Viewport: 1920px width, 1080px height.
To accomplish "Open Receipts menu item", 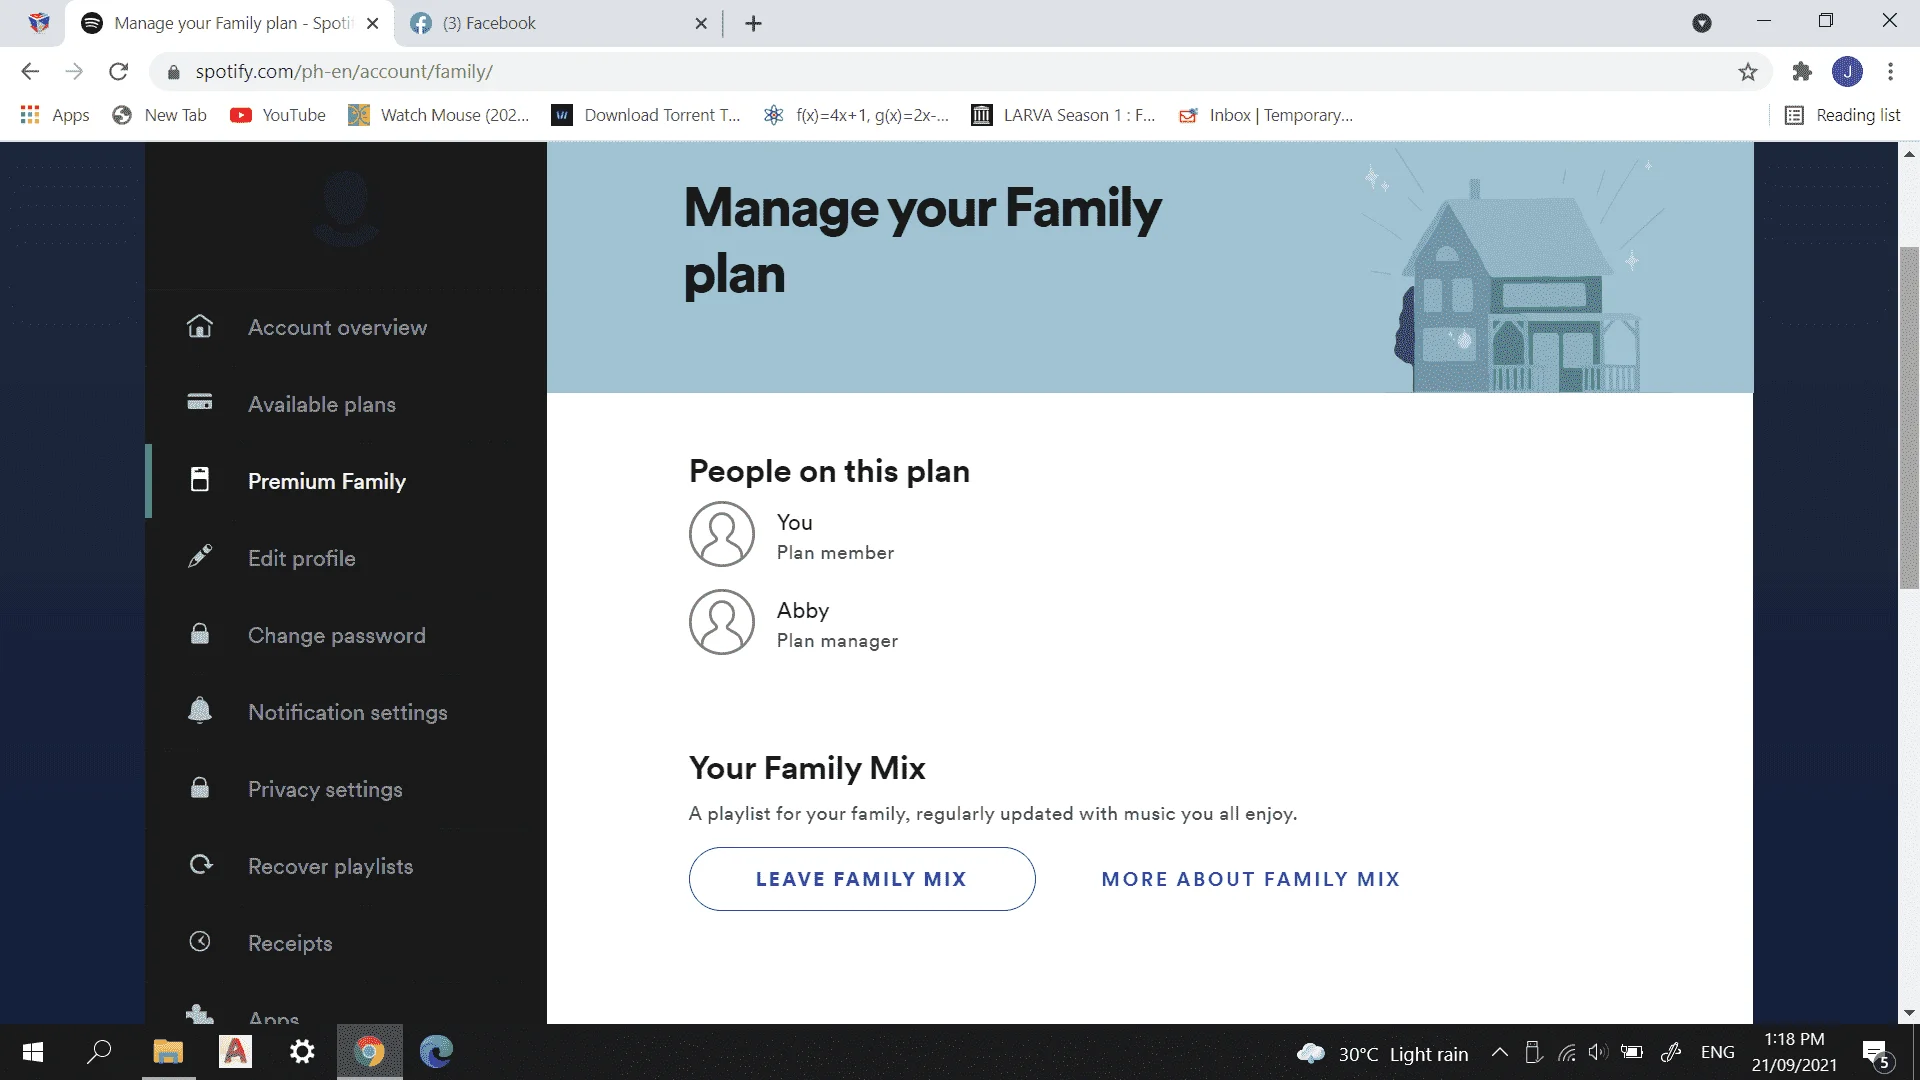I will [289, 943].
